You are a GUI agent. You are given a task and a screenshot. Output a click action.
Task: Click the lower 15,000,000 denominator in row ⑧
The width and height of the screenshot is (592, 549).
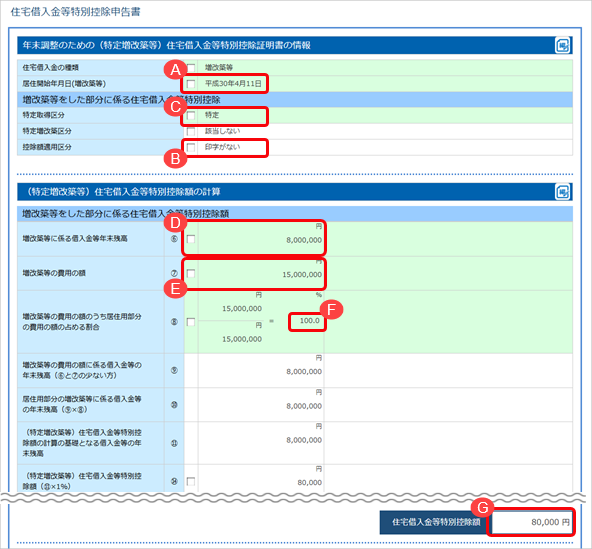(242, 339)
